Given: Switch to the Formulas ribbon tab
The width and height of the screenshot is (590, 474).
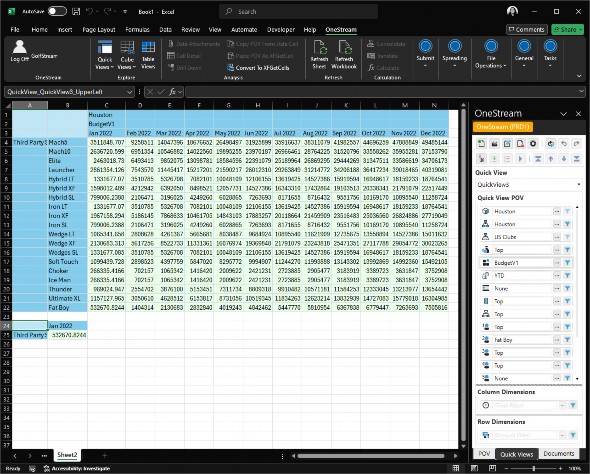Looking at the screenshot, I should pos(137,29).
